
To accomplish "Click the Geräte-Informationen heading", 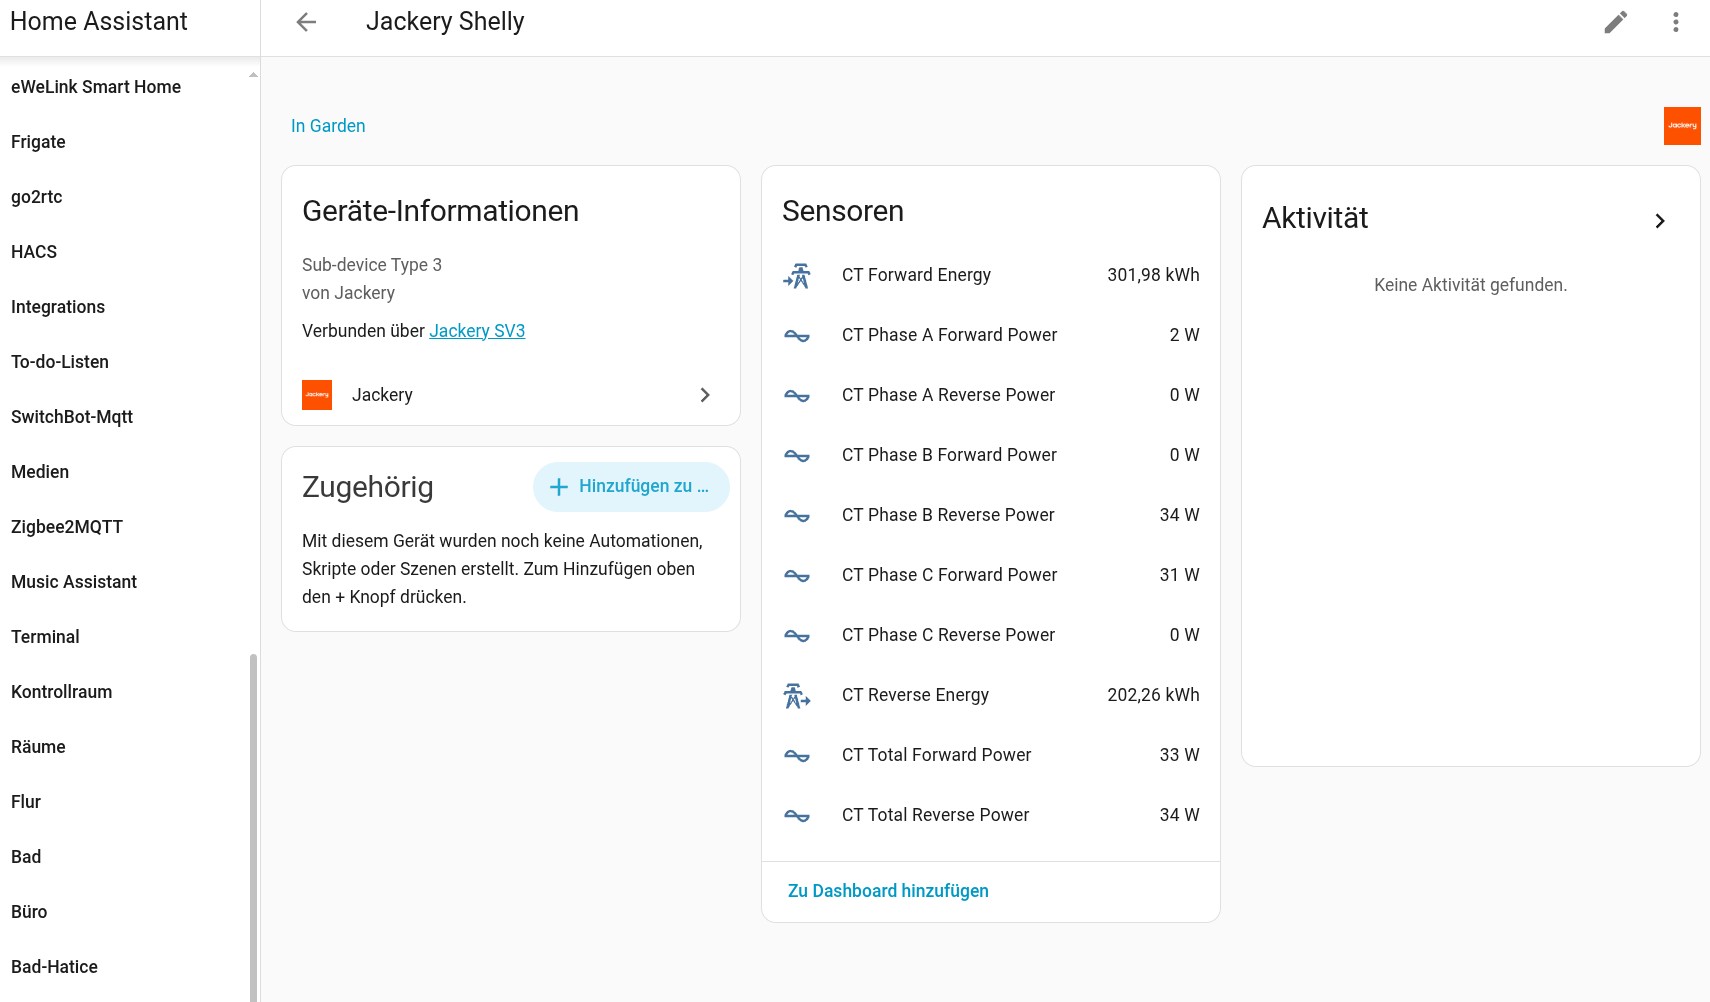I will pos(440,211).
